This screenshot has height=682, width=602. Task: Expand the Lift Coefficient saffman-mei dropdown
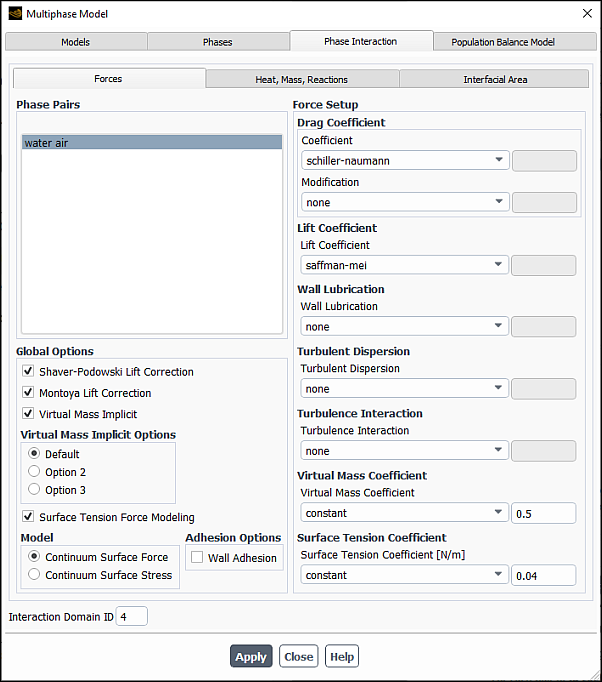(404, 265)
